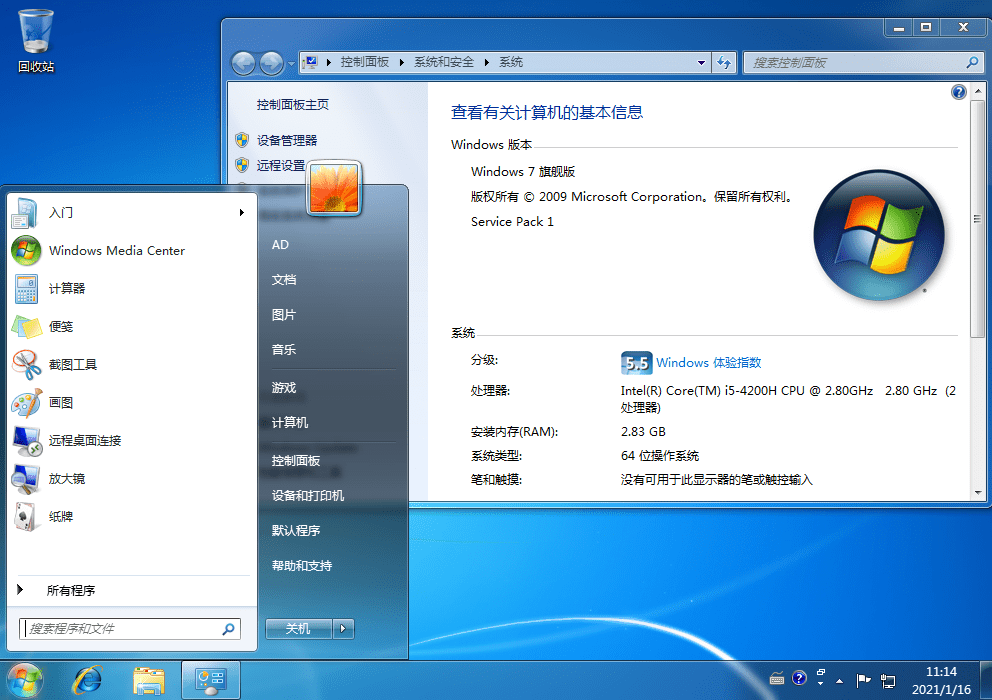
Task: Open the address bar history dropdown
Action: tap(701, 62)
